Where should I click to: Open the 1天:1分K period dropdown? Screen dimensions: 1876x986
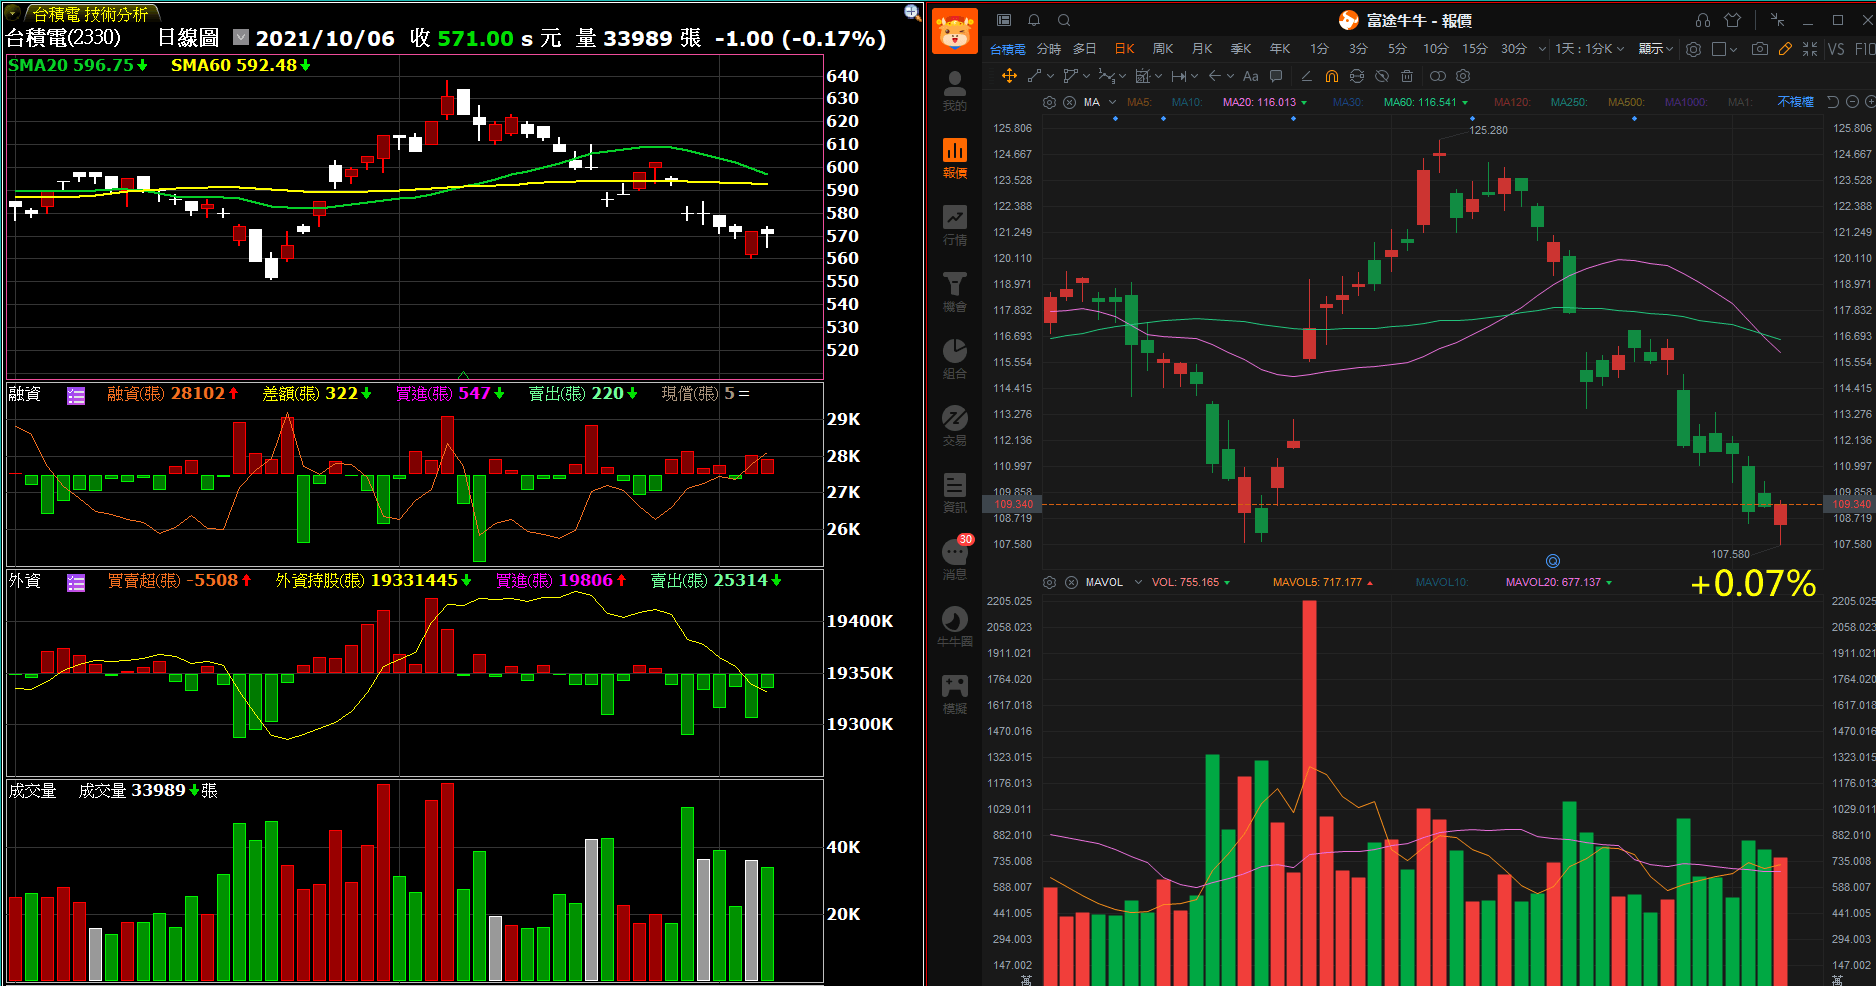(1589, 49)
